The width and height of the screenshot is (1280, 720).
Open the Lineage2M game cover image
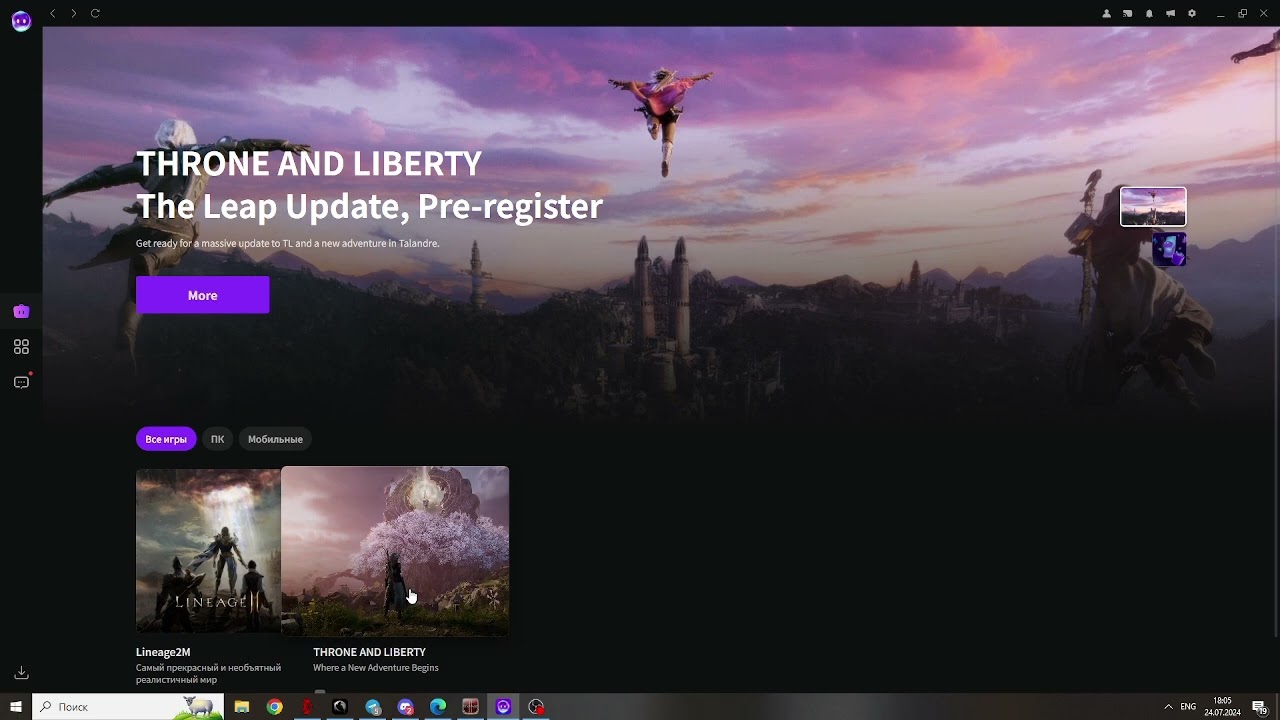(208, 550)
